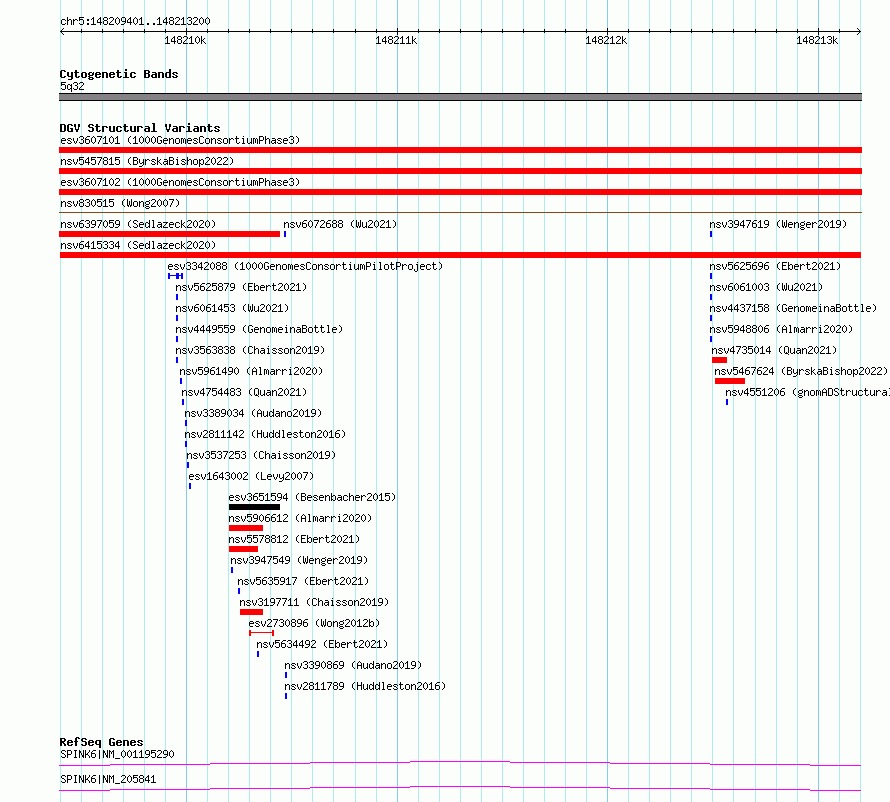Screen dimensions: 890x802
Task: Click nsv3563838 (Chaisson2019) label
Action: 250,350
